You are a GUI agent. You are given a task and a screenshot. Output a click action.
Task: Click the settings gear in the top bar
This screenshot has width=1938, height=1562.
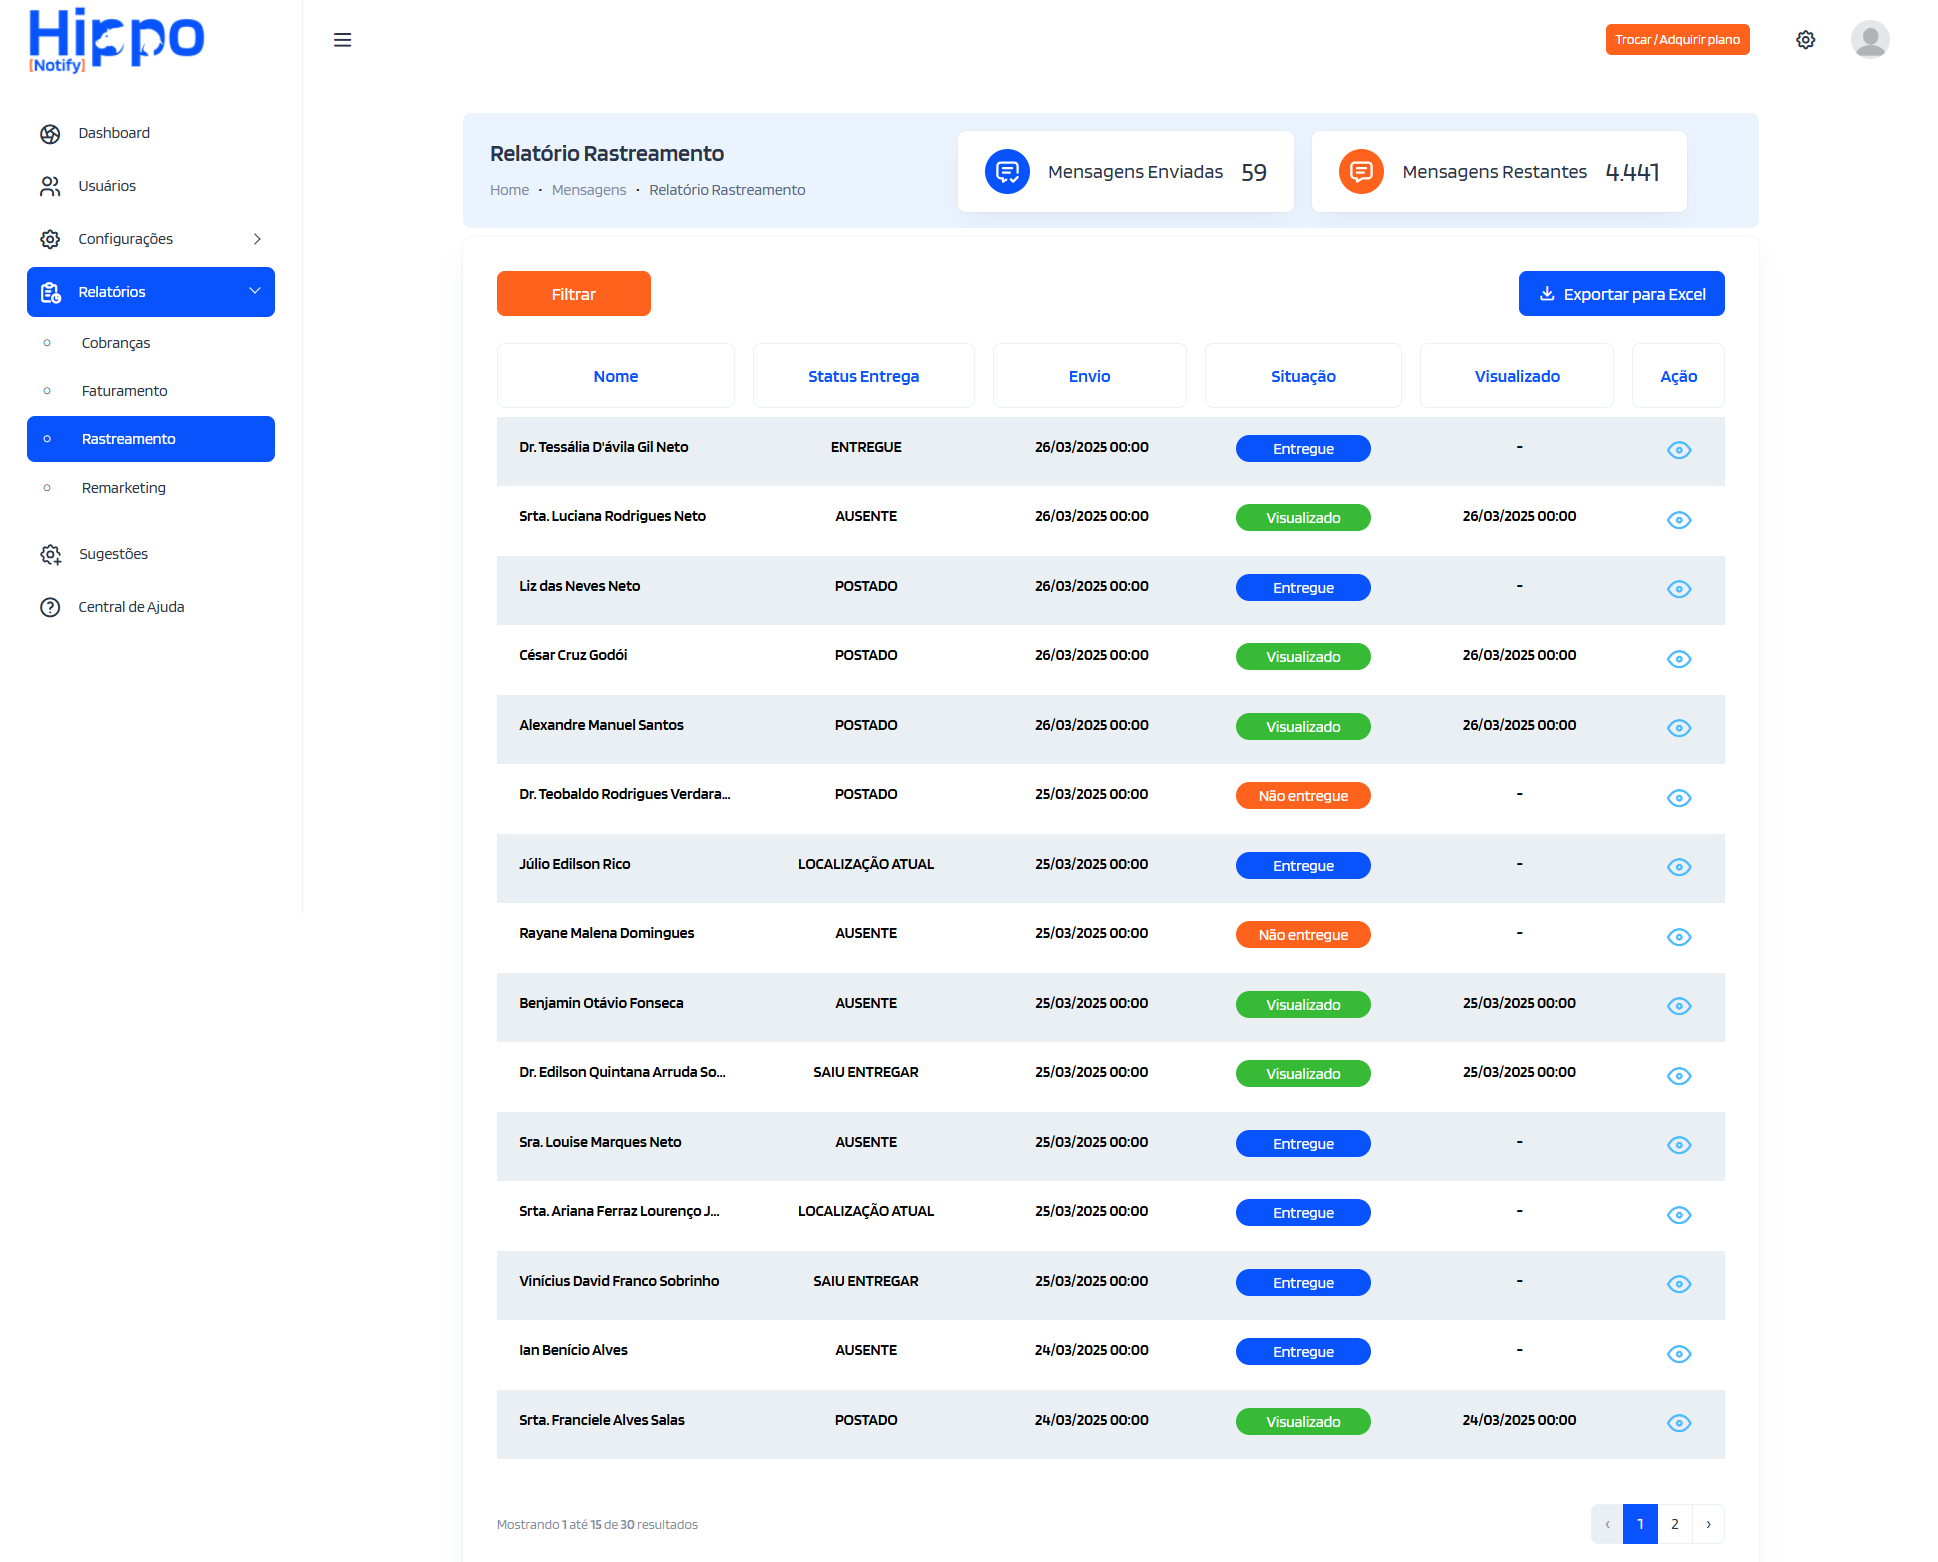point(1806,39)
